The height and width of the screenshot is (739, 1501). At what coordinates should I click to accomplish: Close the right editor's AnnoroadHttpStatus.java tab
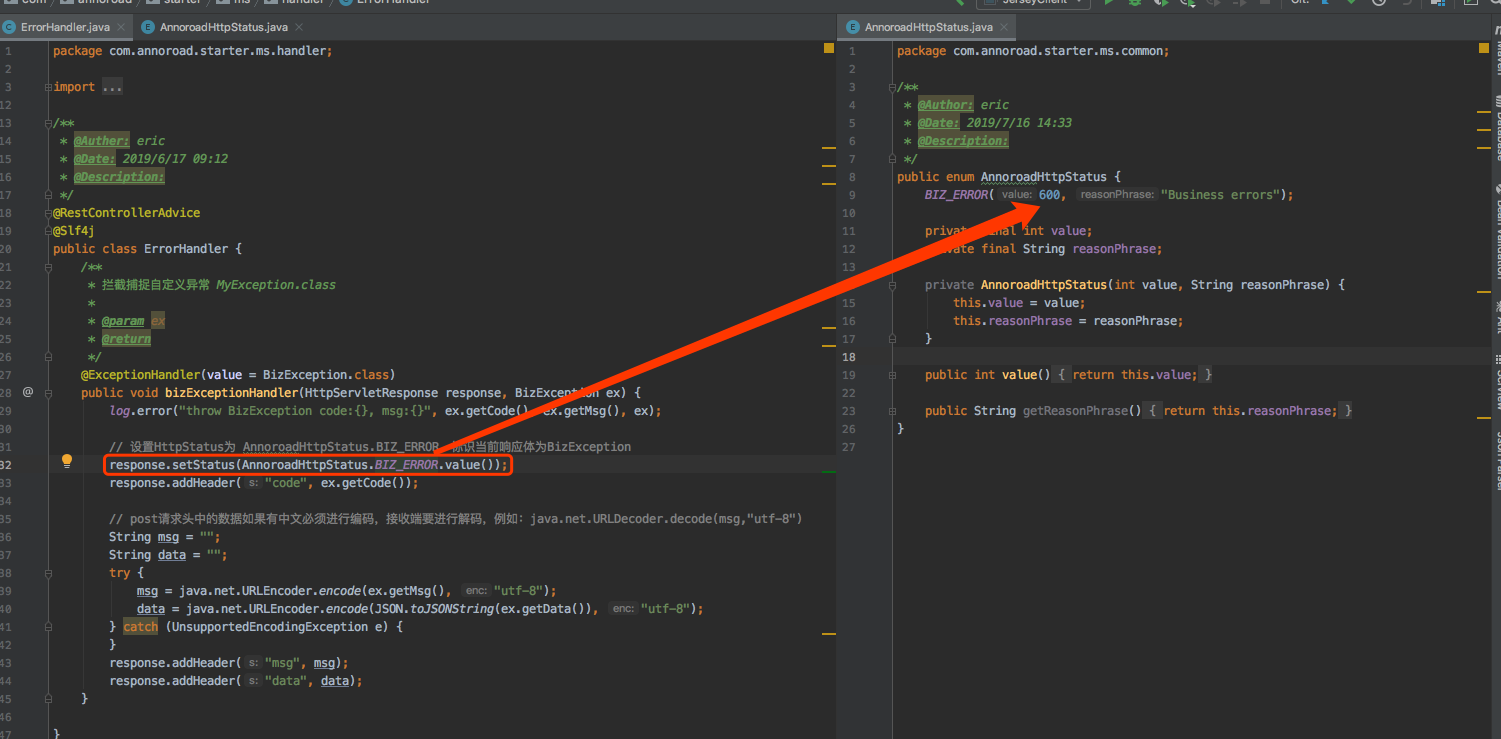coord(1003,27)
